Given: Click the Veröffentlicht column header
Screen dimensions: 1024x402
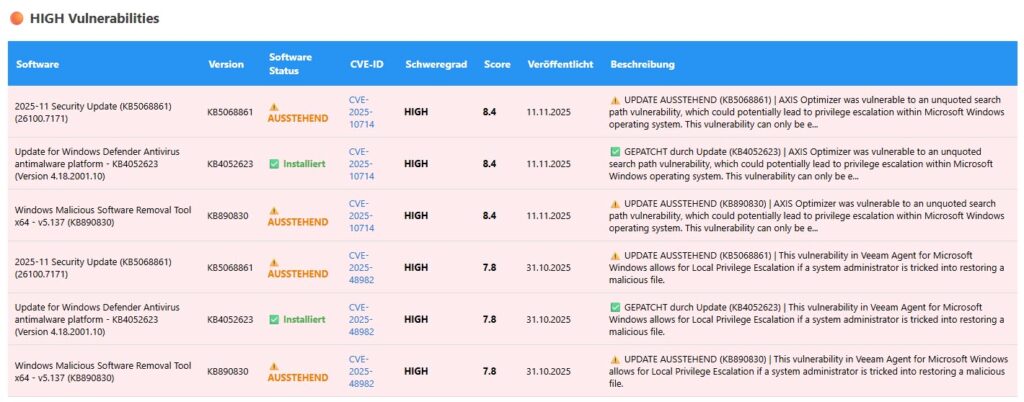Looking at the screenshot, I should [x=560, y=65].
